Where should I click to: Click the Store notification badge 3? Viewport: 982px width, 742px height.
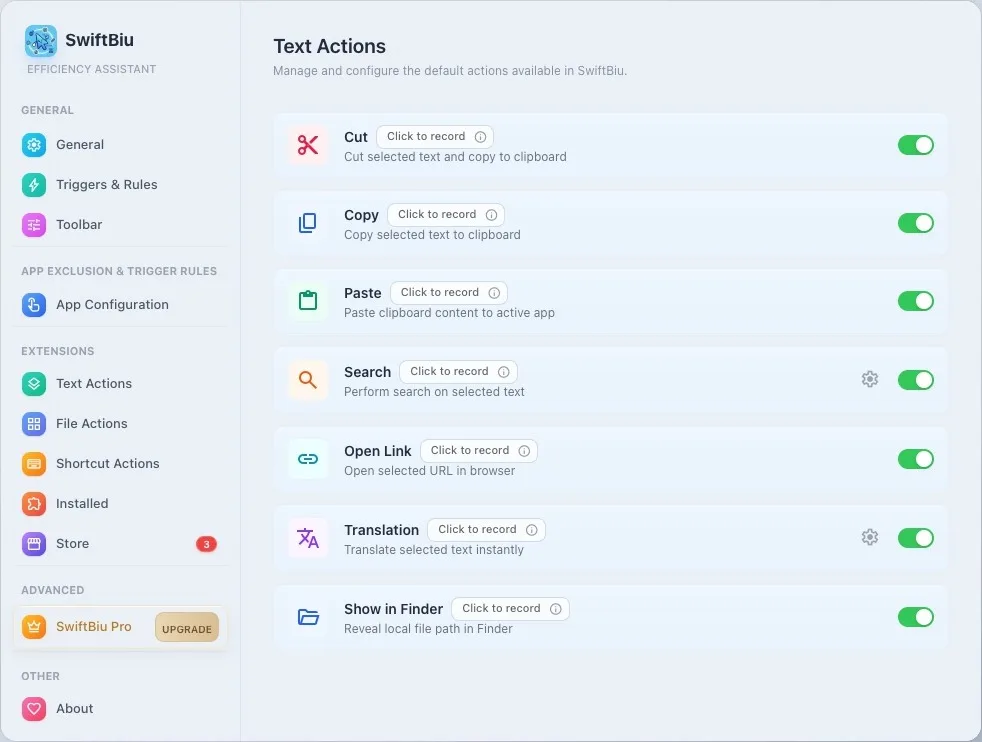pos(206,544)
